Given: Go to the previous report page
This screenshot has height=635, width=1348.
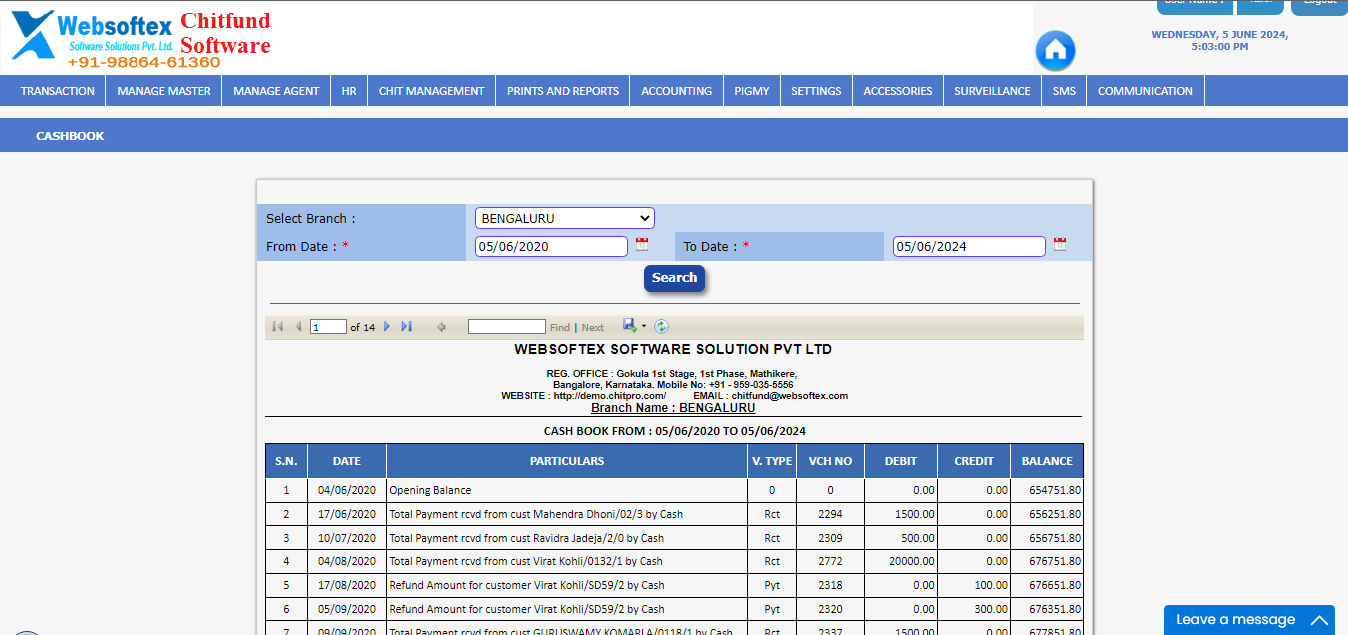Looking at the screenshot, I should 298,327.
